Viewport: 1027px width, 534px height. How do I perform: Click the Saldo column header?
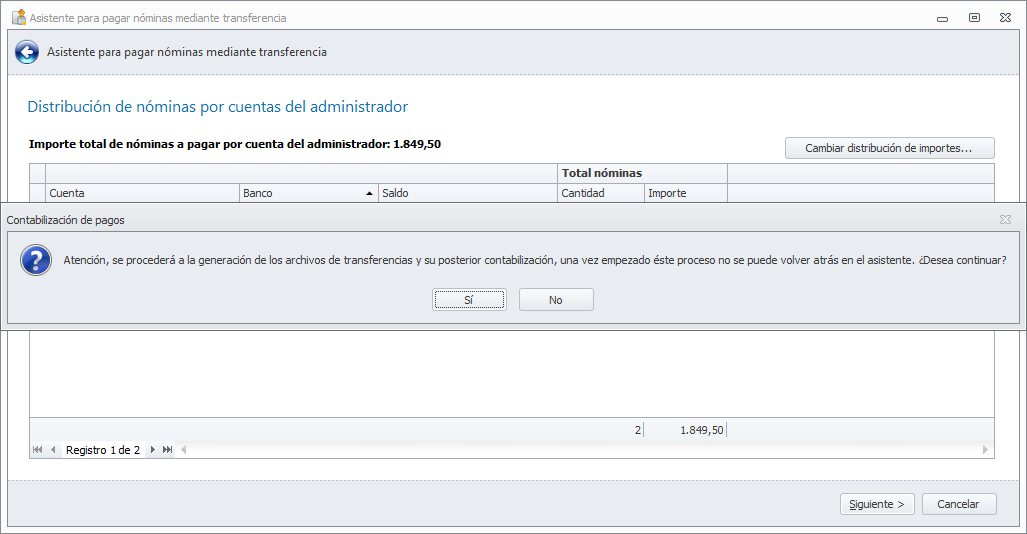coord(468,193)
